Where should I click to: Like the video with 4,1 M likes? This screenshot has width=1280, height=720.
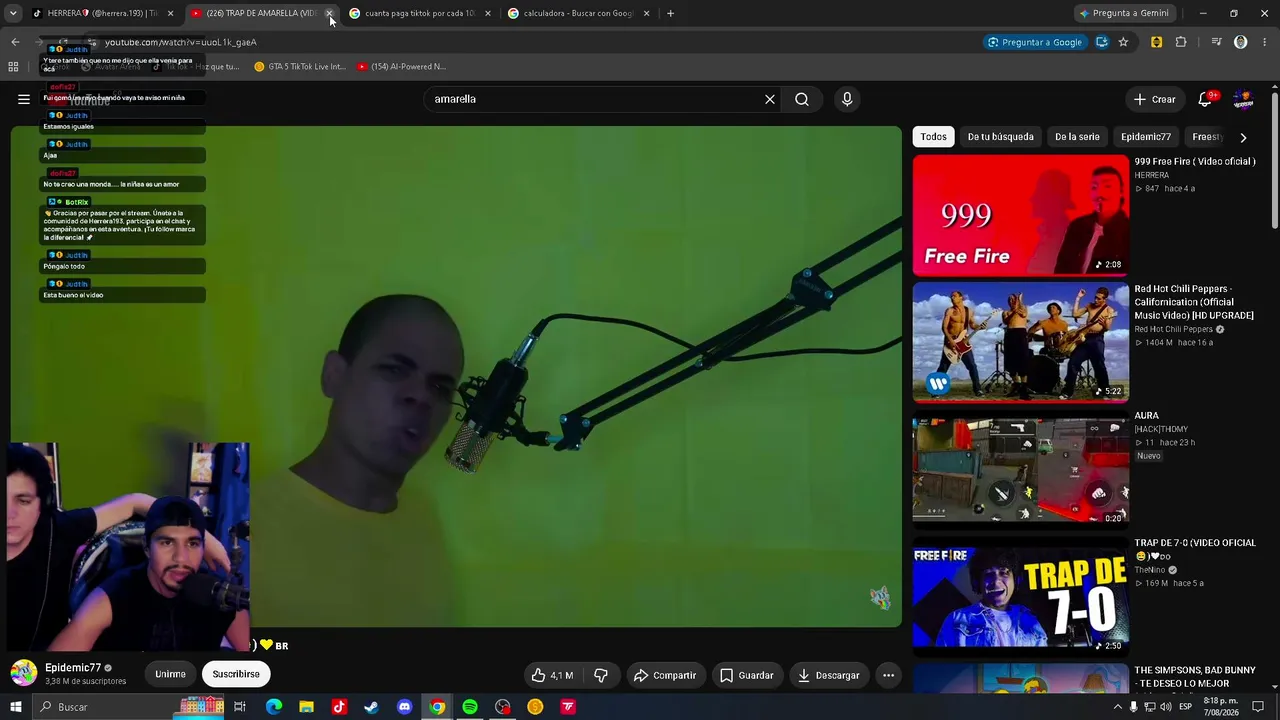[x=552, y=675]
